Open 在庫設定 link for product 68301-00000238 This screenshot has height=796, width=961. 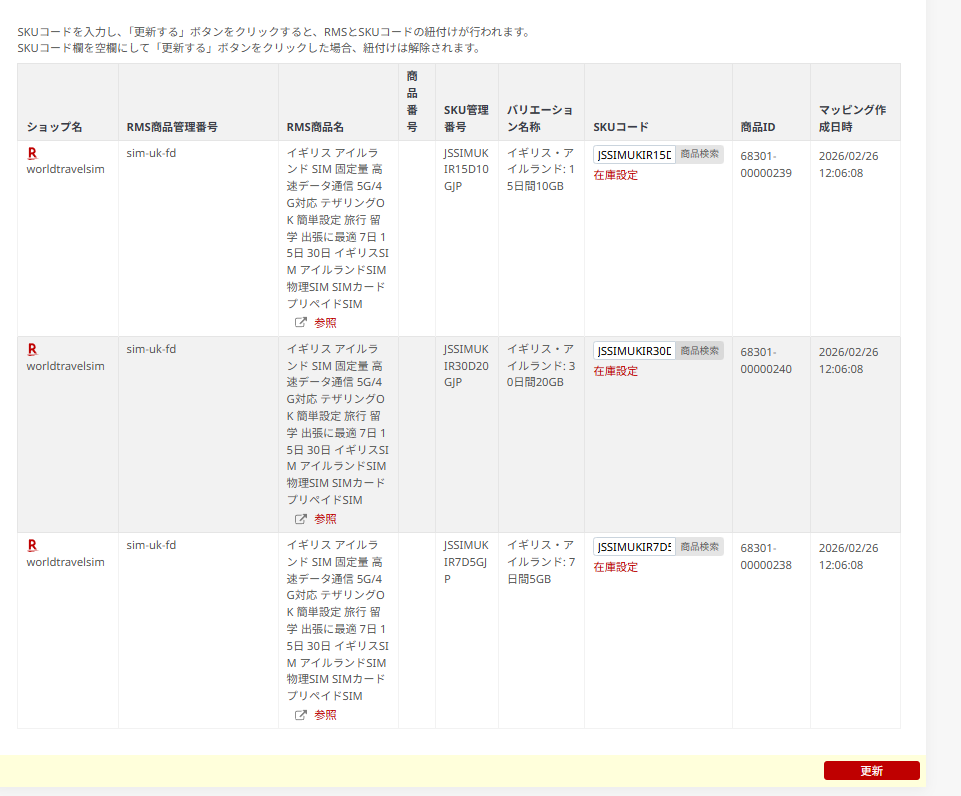pos(615,567)
